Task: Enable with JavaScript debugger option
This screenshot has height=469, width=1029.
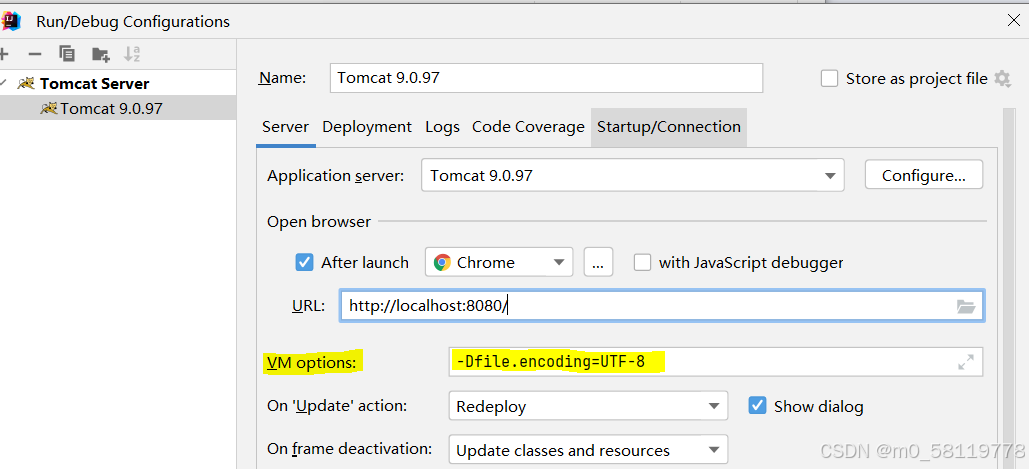Action: click(x=642, y=263)
